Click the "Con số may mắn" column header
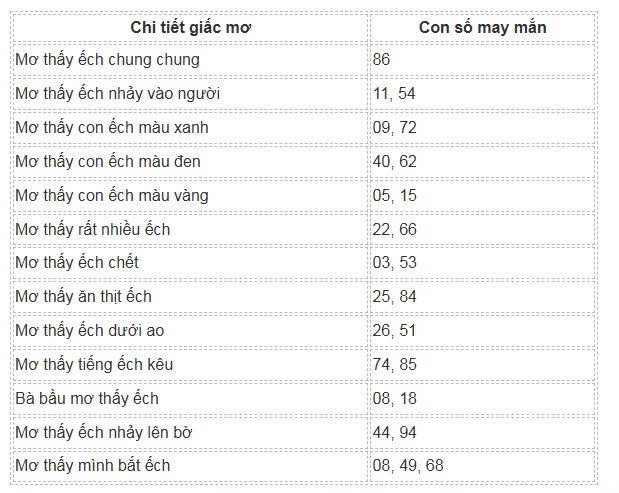This screenshot has height=493, width=619. [483, 27]
